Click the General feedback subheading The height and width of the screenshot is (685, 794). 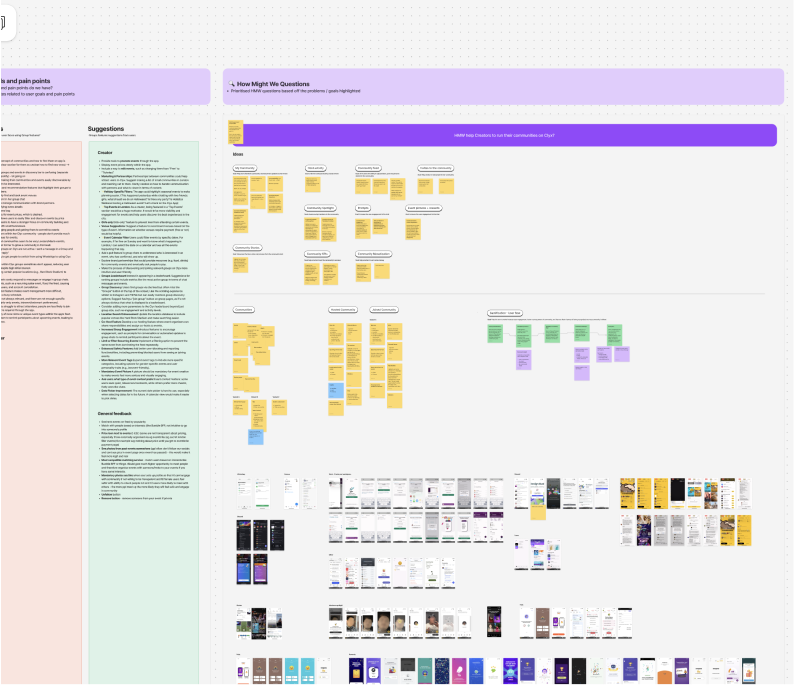(114, 414)
